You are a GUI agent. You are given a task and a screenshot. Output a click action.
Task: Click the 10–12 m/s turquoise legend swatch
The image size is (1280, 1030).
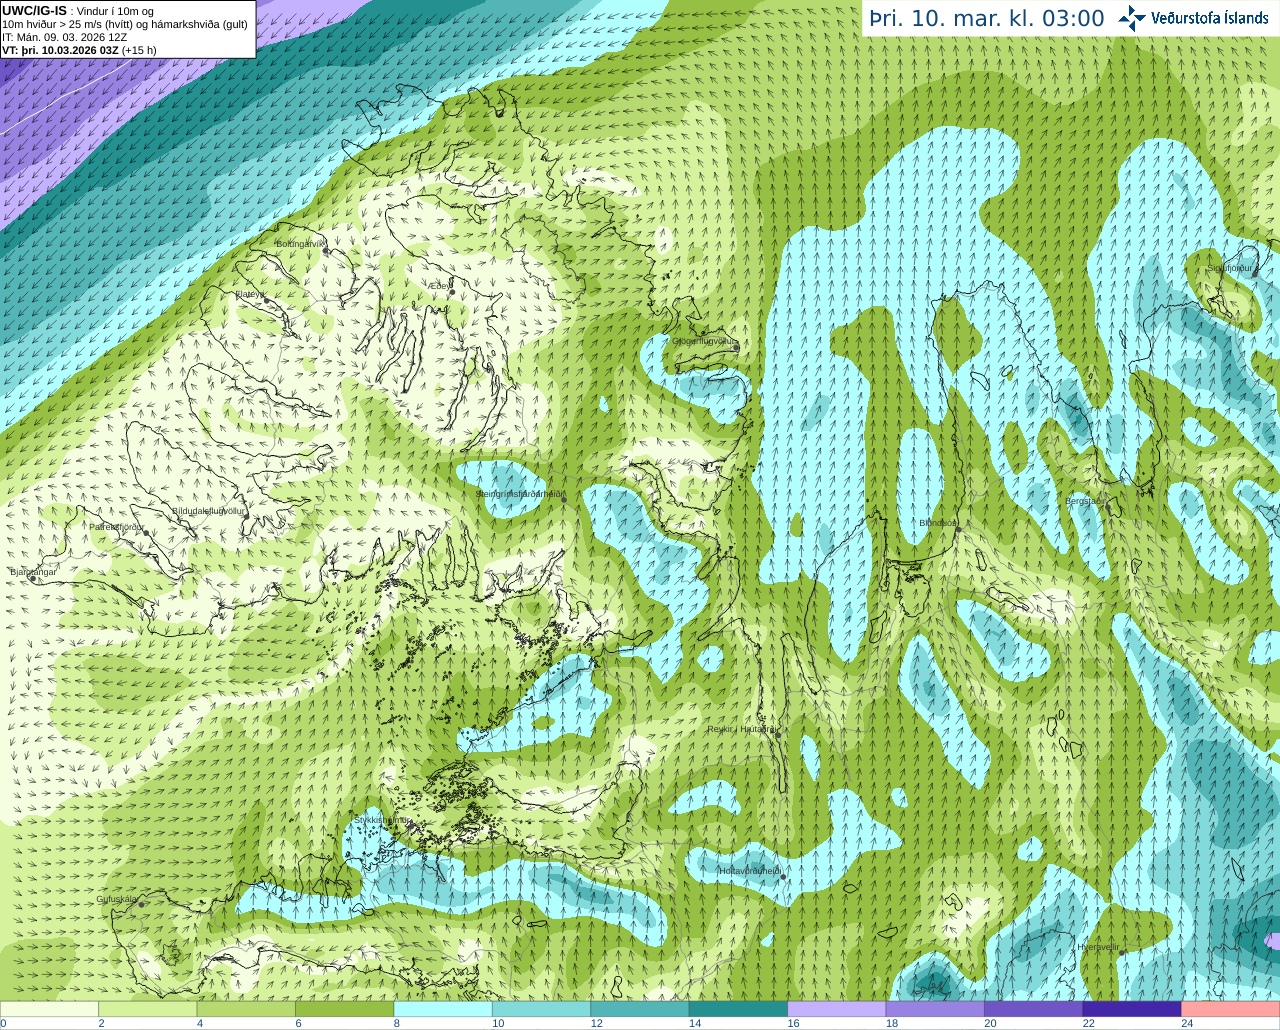pyautogui.click(x=542, y=1009)
